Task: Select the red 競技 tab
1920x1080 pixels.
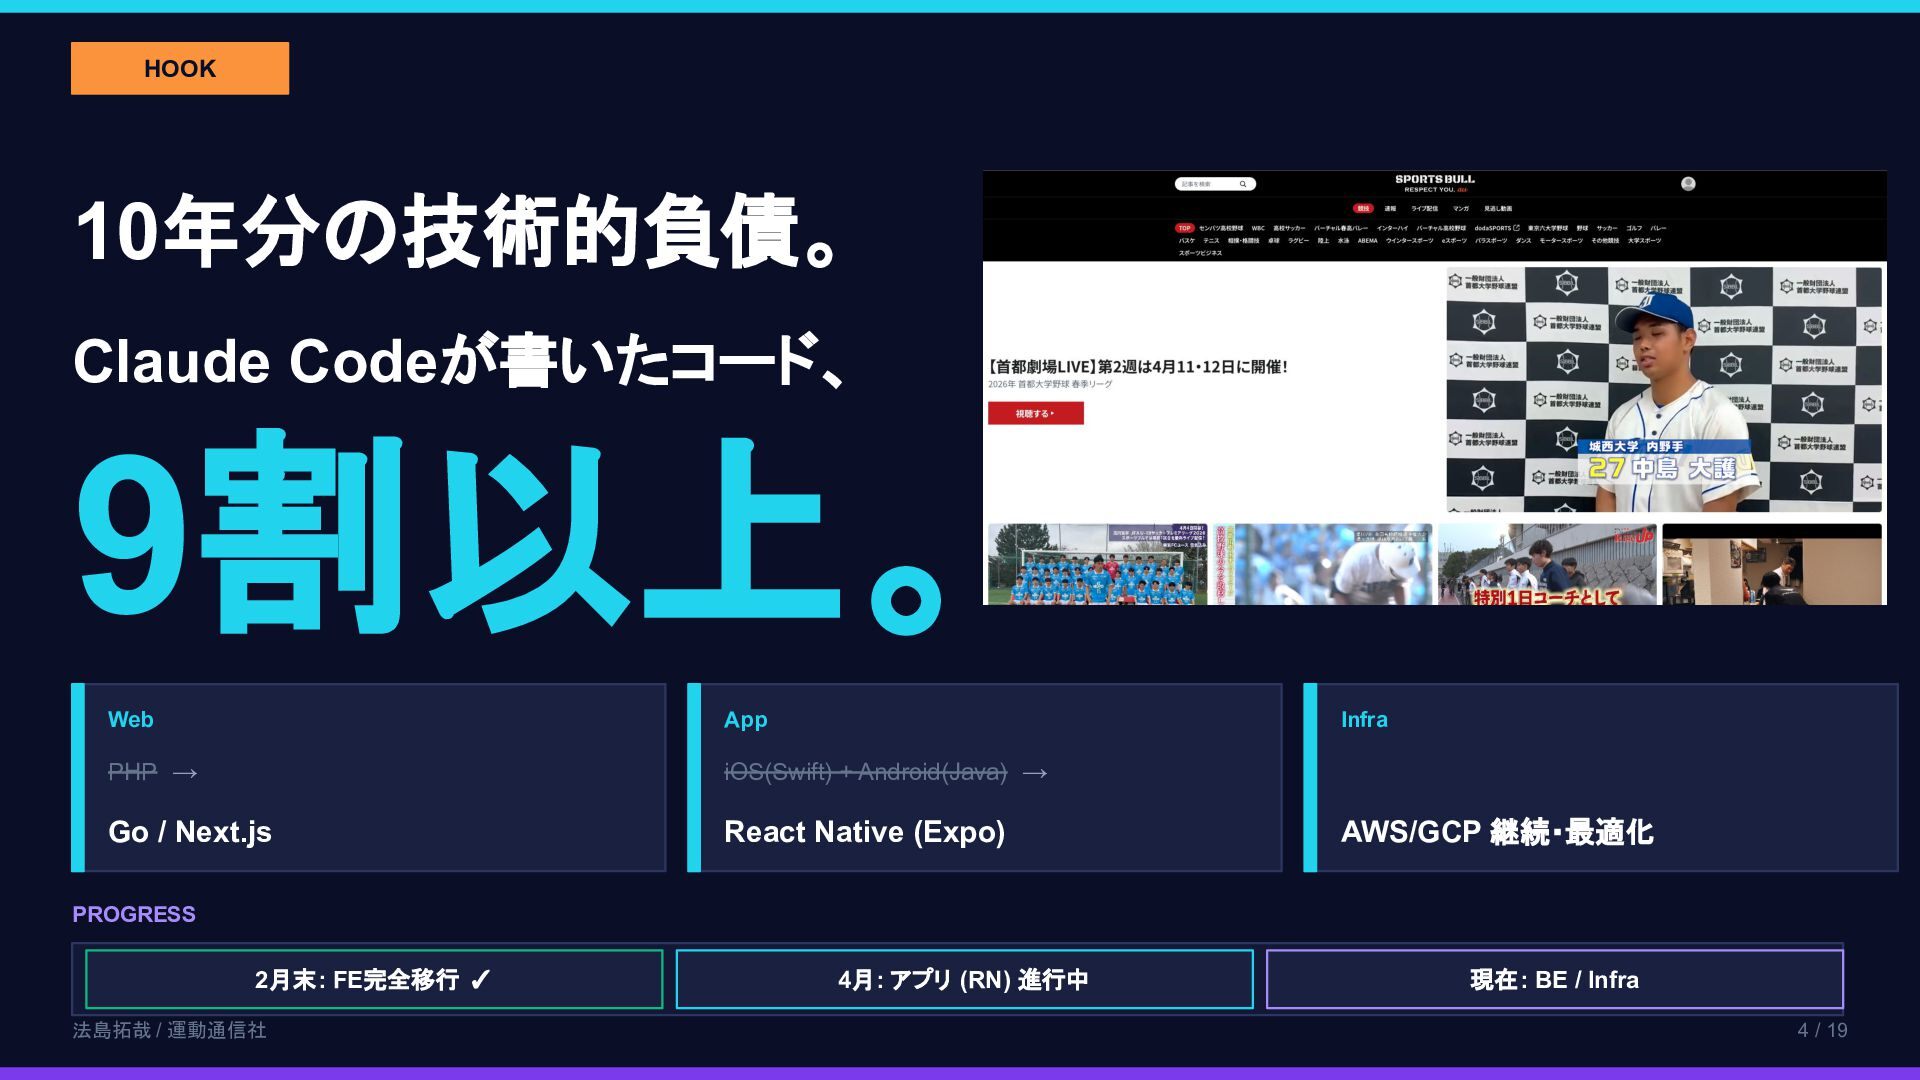Action: tap(1363, 209)
